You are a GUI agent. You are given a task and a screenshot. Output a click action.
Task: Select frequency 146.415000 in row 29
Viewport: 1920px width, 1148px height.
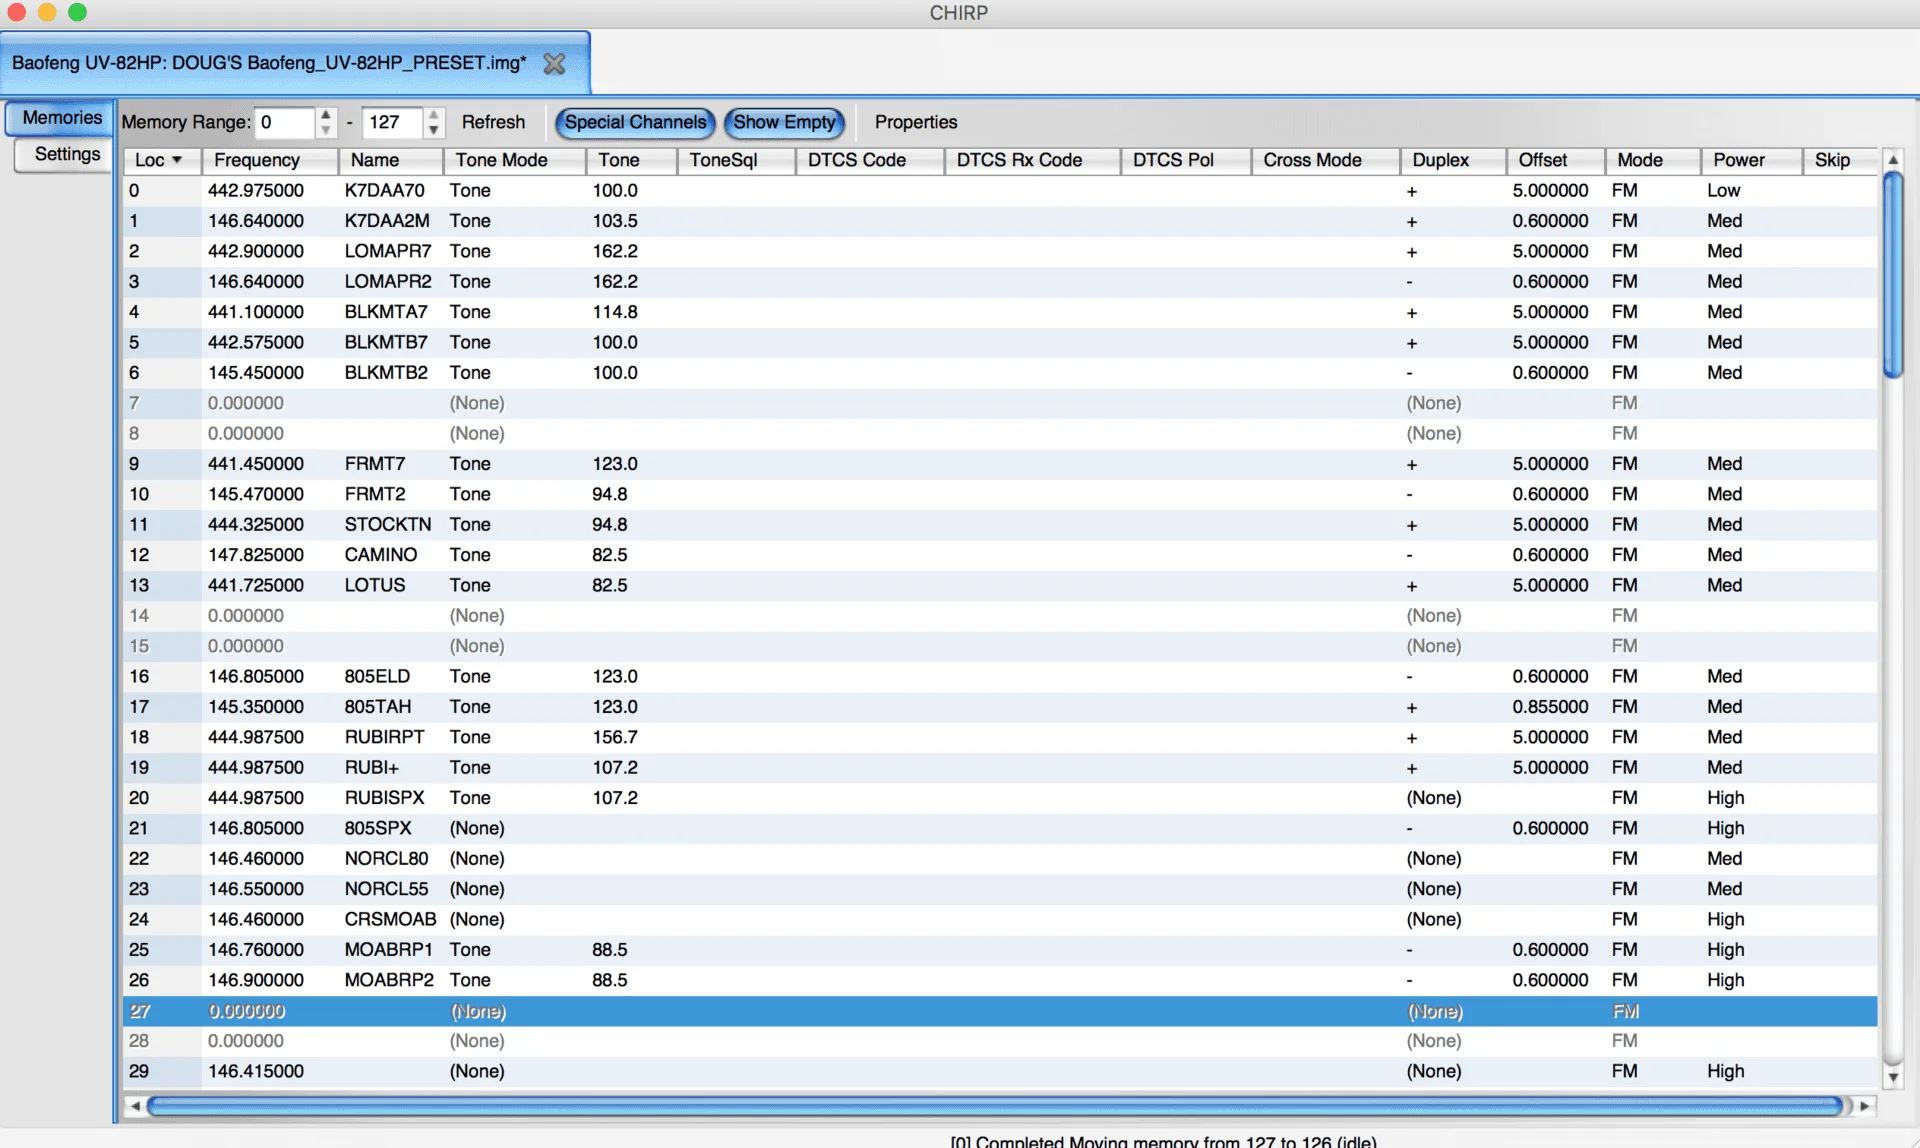[256, 1071]
